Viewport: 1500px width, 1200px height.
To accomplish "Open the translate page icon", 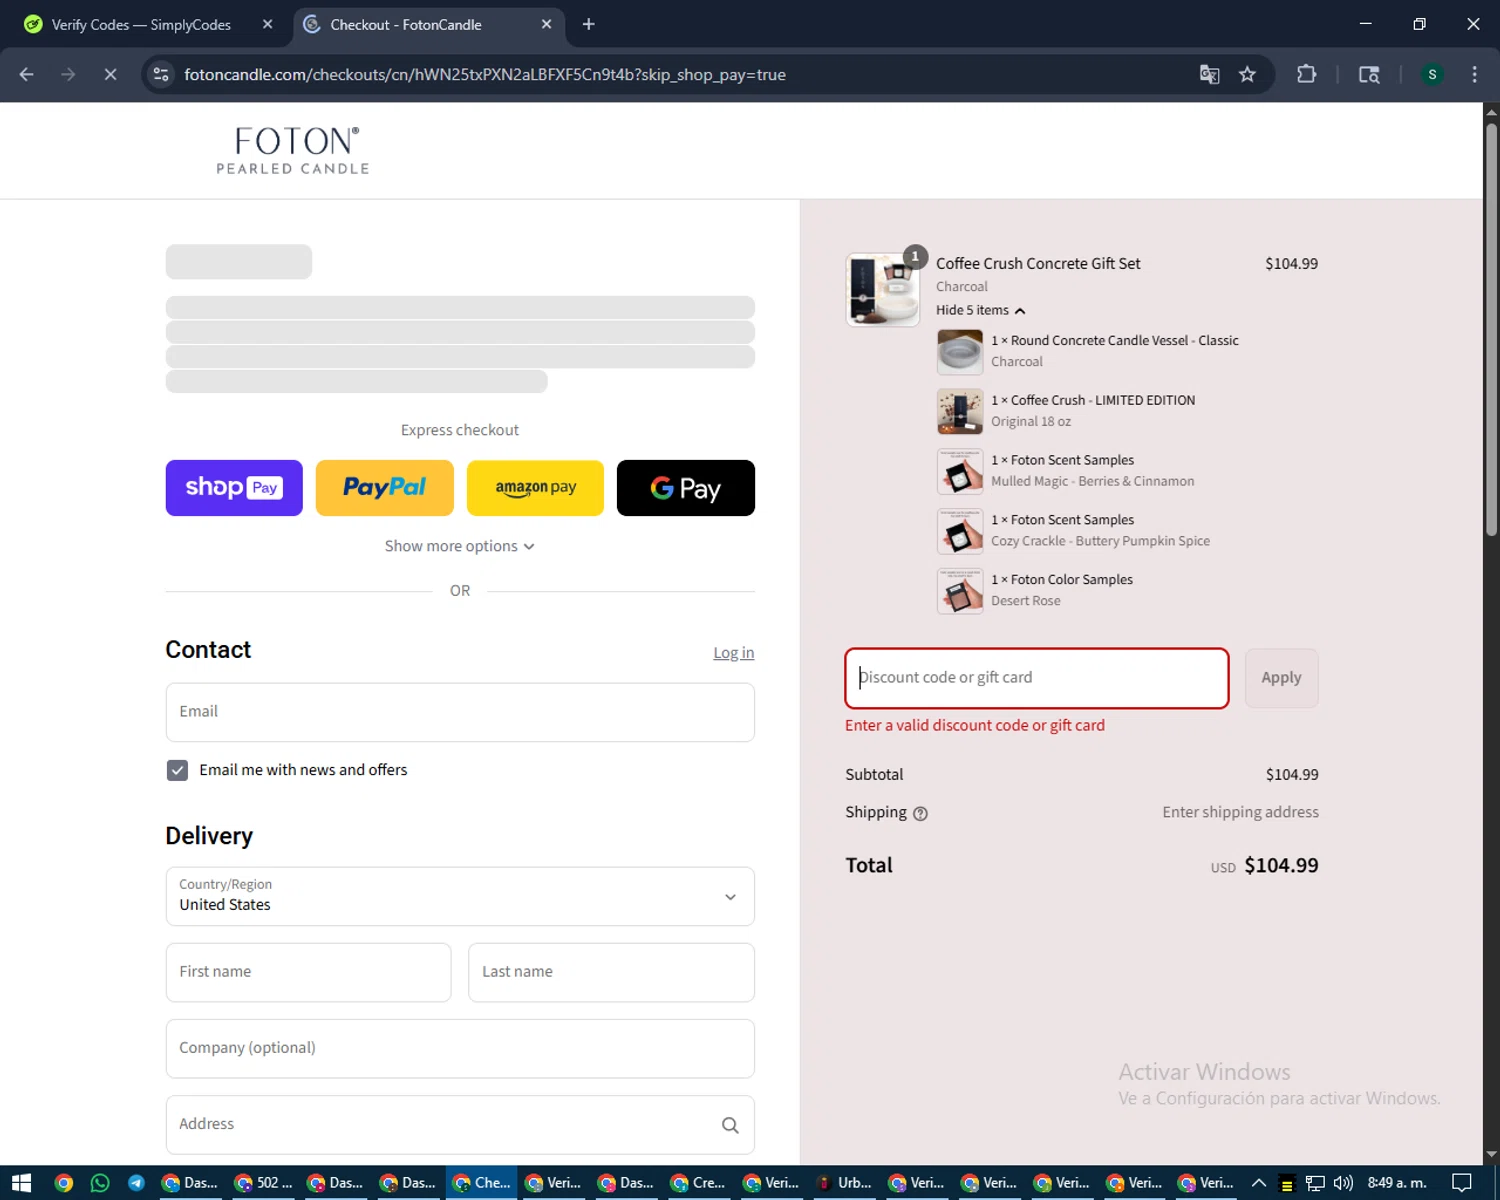I will click(1209, 74).
